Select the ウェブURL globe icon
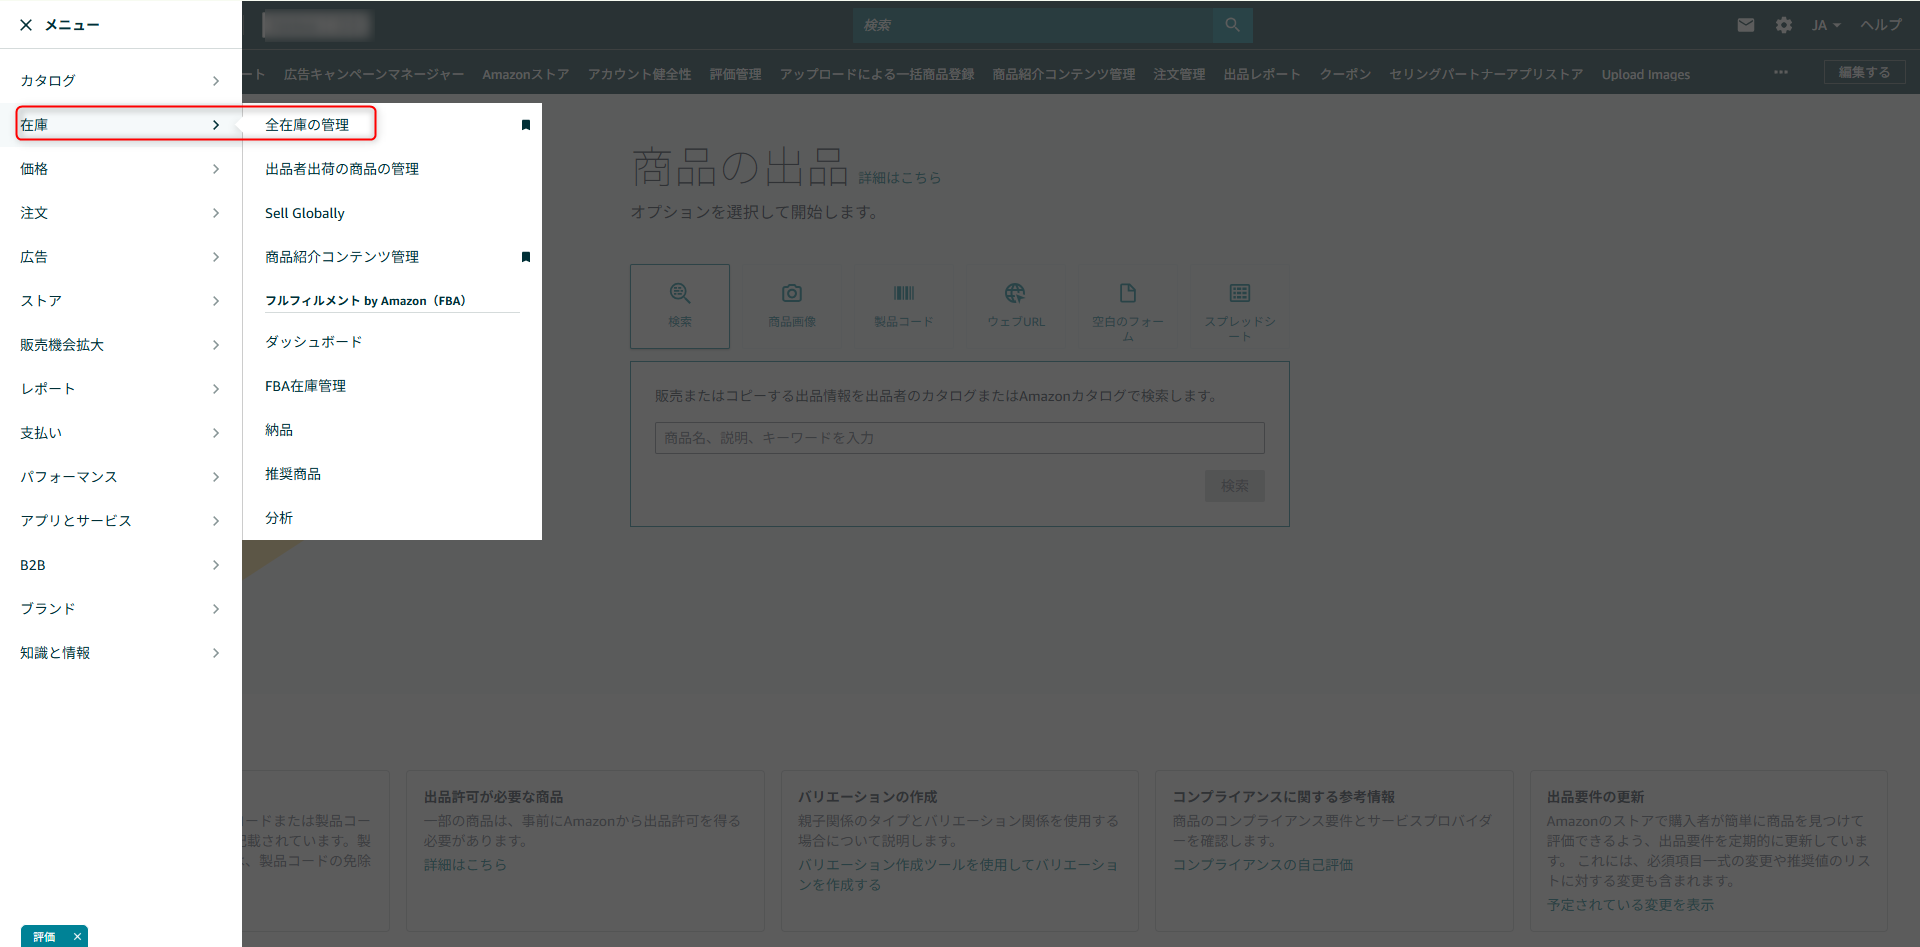 (x=1015, y=294)
